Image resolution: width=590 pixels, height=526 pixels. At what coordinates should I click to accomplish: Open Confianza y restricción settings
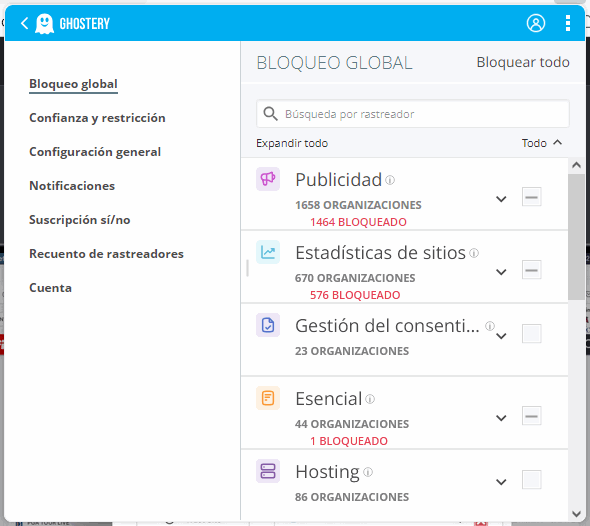click(97, 118)
